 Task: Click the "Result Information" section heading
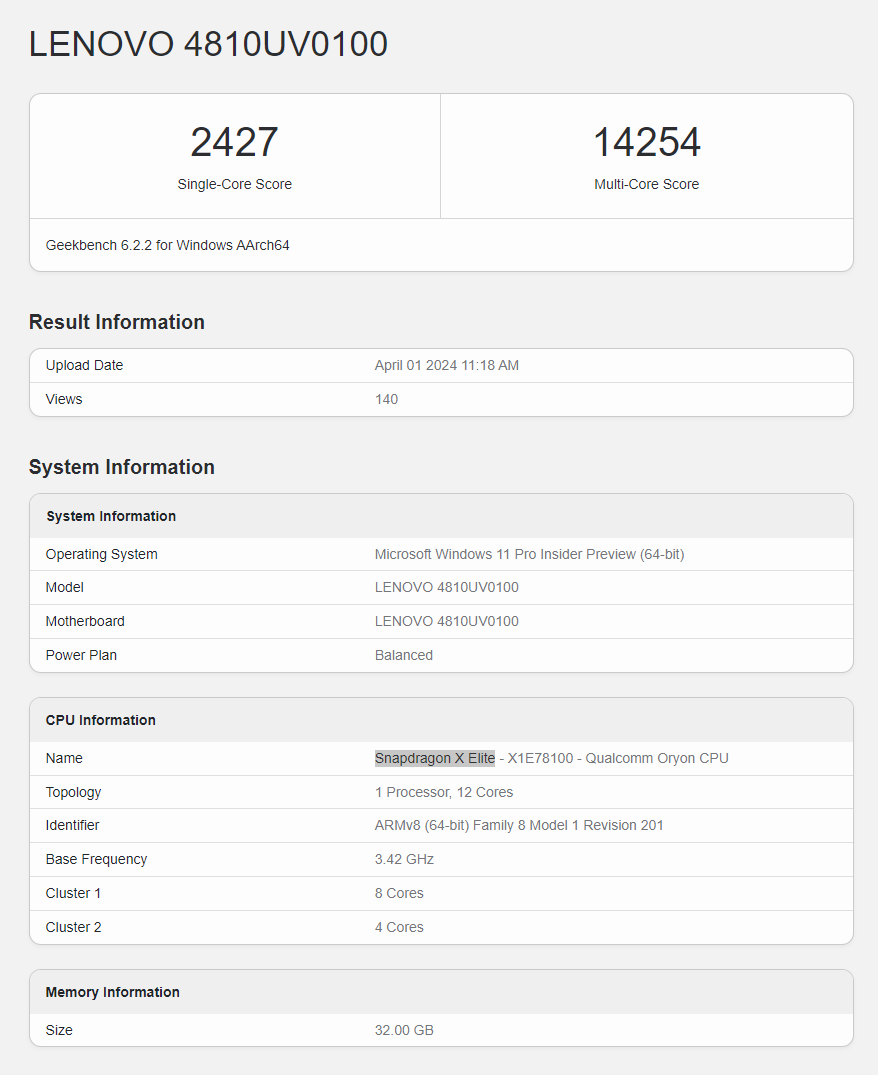pyautogui.click(x=117, y=322)
